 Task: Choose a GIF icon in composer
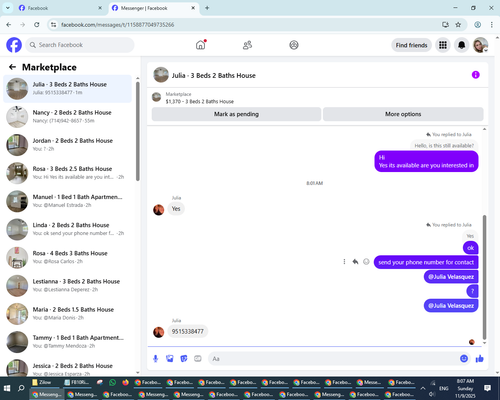pyautogui.click(x=198, y=359)
